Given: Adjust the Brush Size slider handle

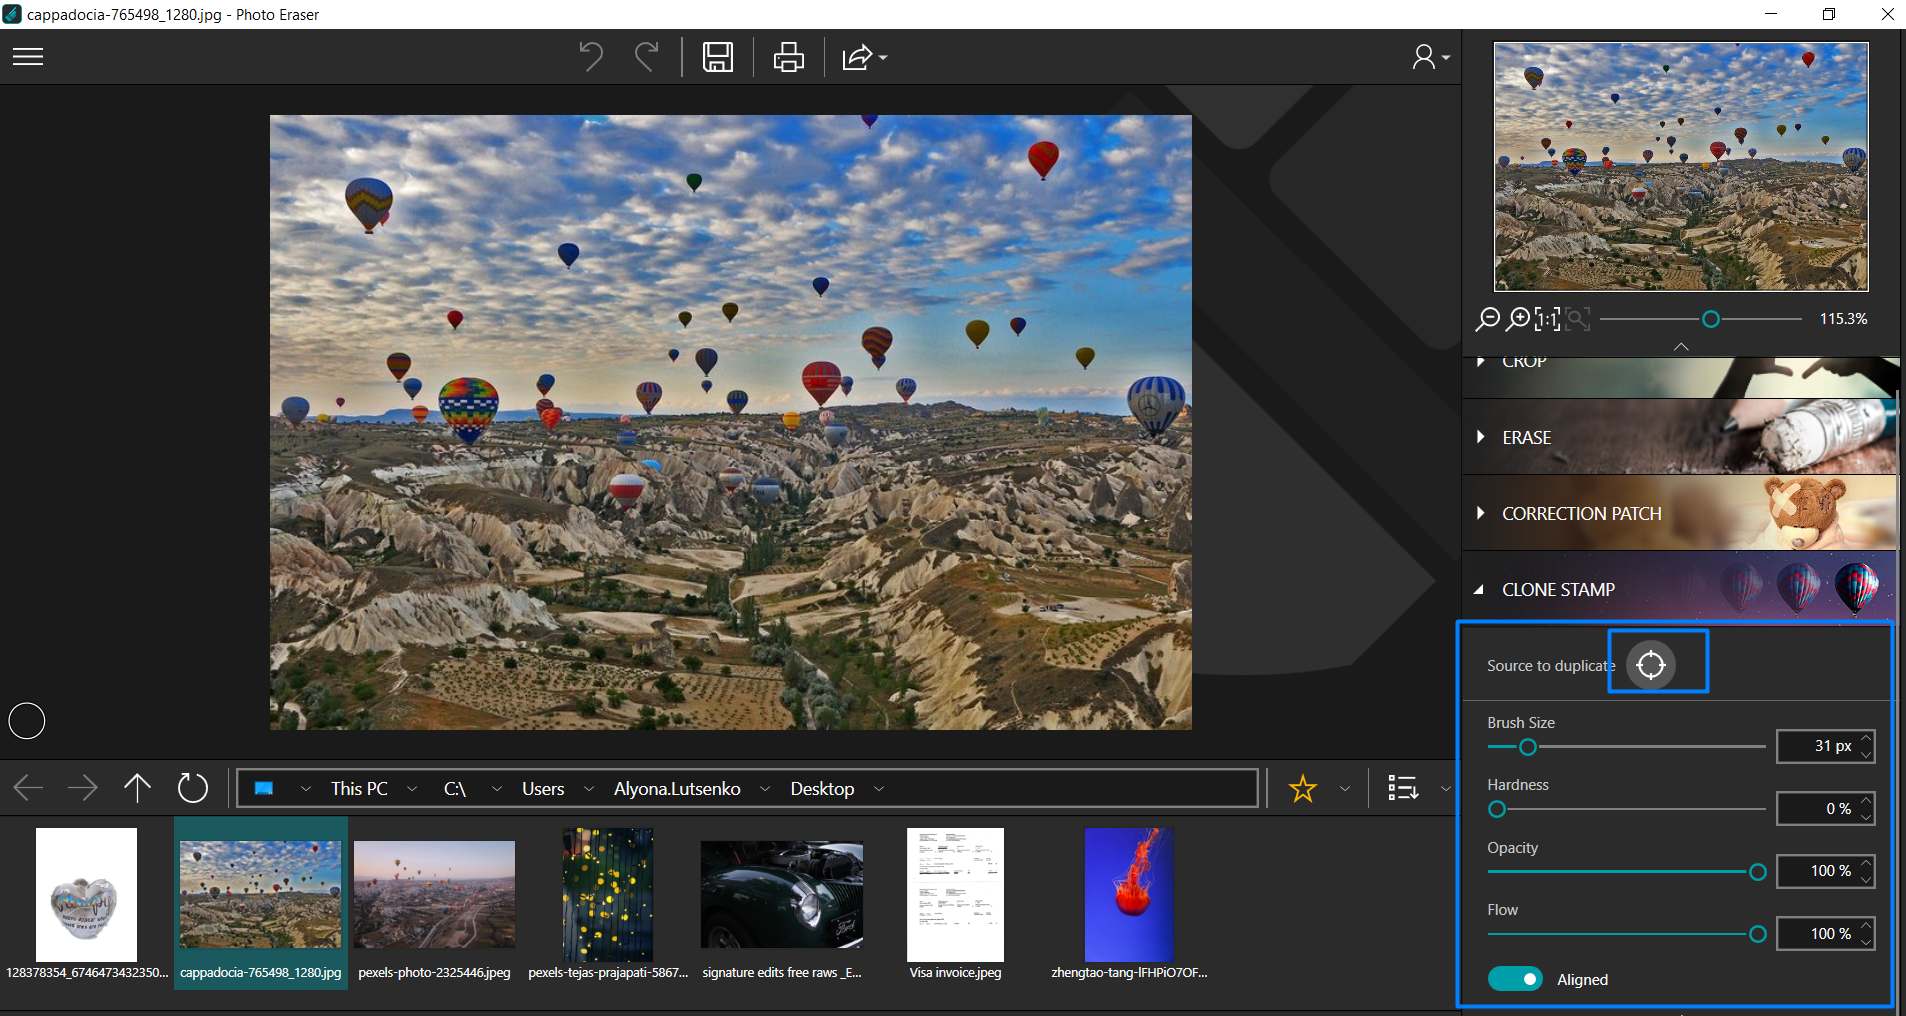Looking at the screenshot, I should (x=1528, y=747).
